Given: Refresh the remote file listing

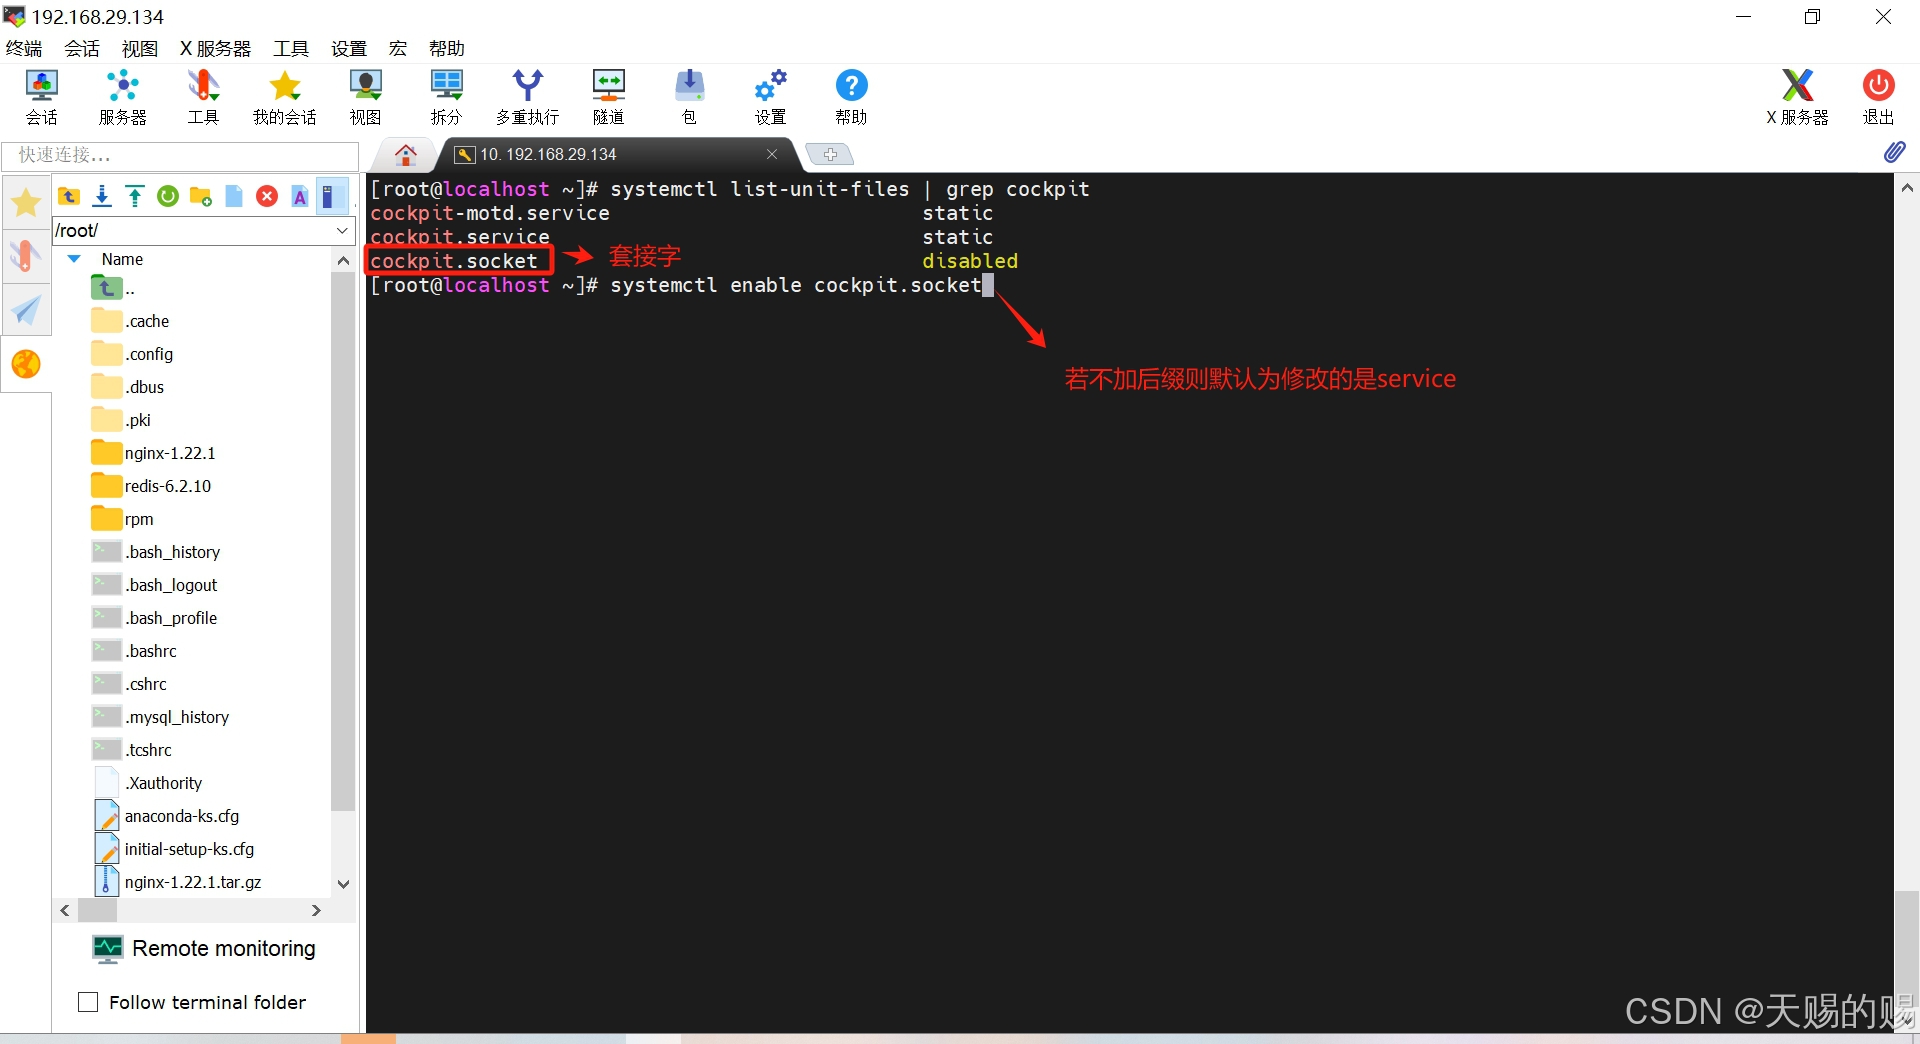Looking at the screenshot, I should 167,196.
